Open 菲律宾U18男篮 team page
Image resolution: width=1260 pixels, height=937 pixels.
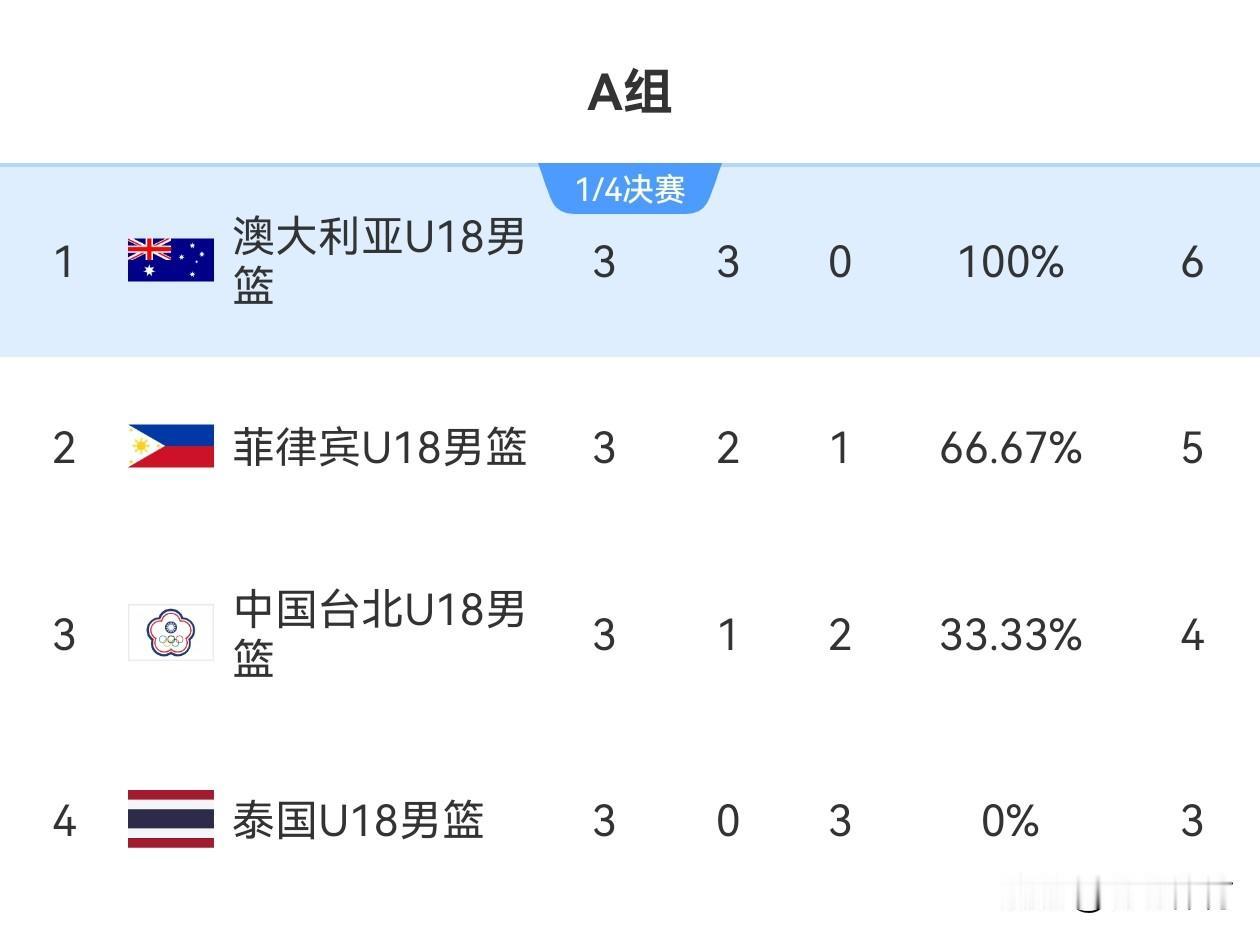point(379,447)
